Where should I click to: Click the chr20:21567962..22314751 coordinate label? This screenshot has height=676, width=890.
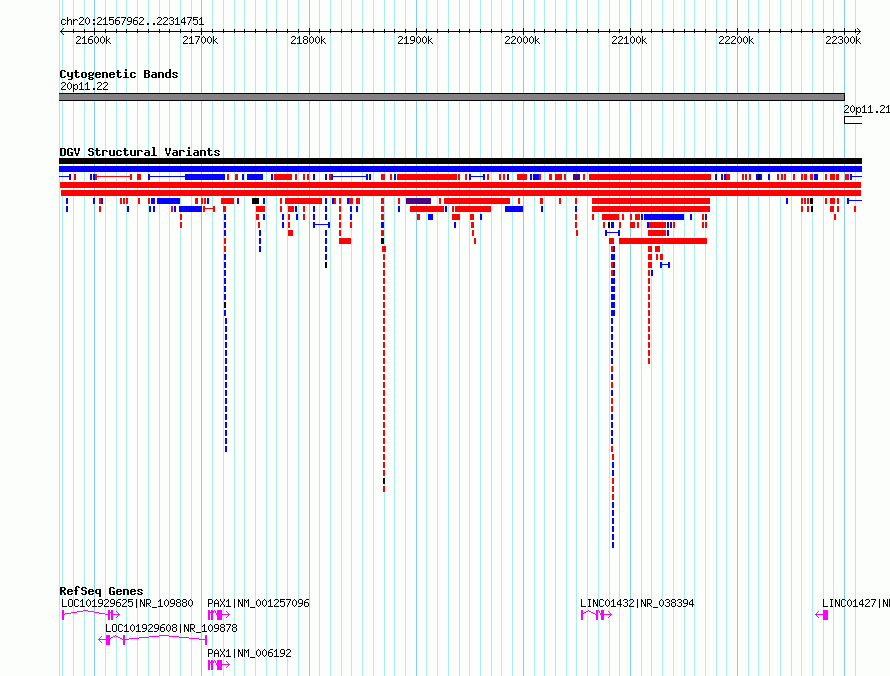click(x=132, y=21)
